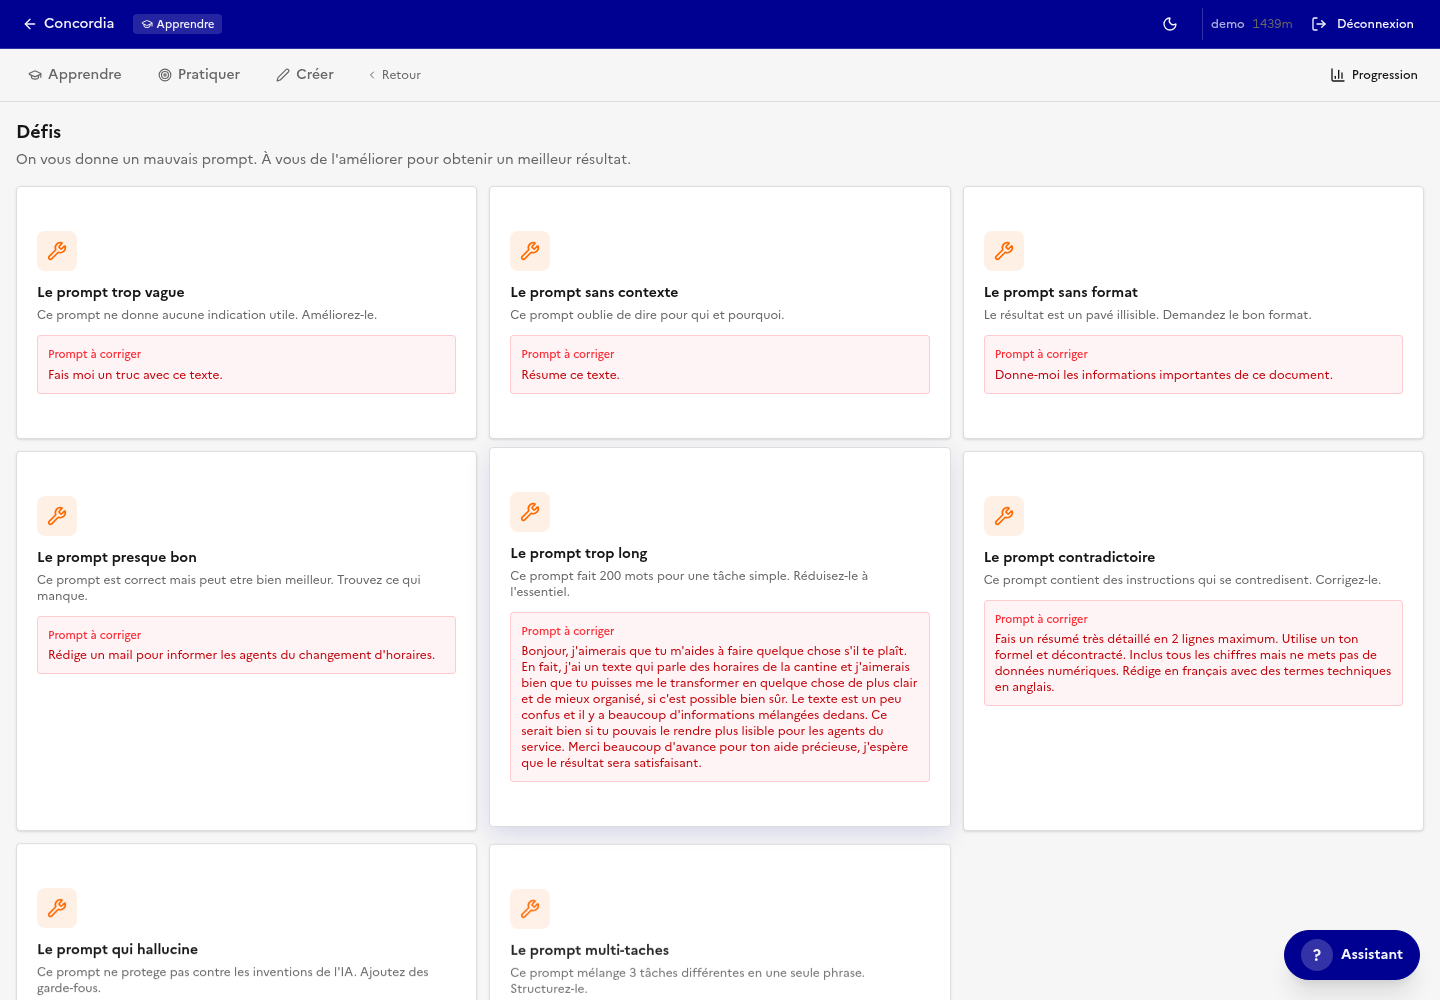Open the Assistant help button
The height and width of the screenshot is (1000, 1440).
pos(1352,955)
